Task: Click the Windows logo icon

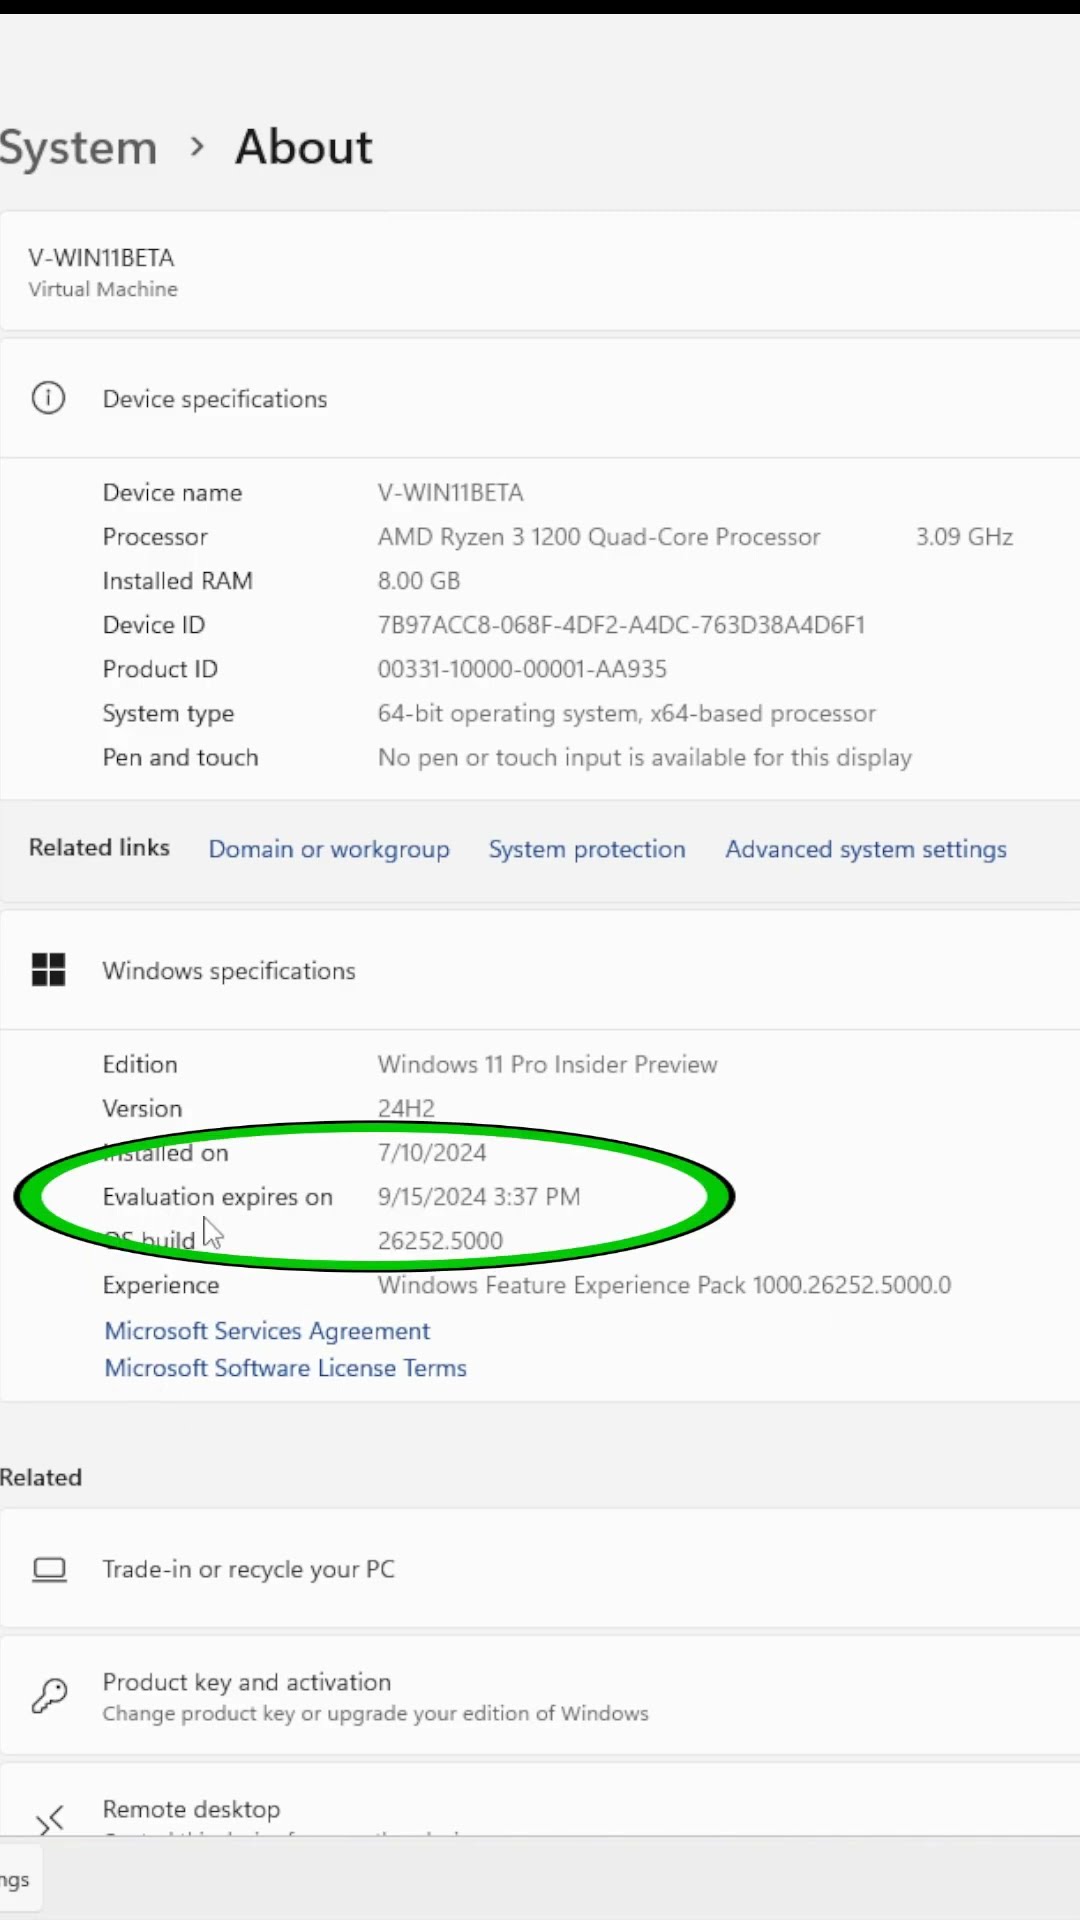Action: point(48,970)
